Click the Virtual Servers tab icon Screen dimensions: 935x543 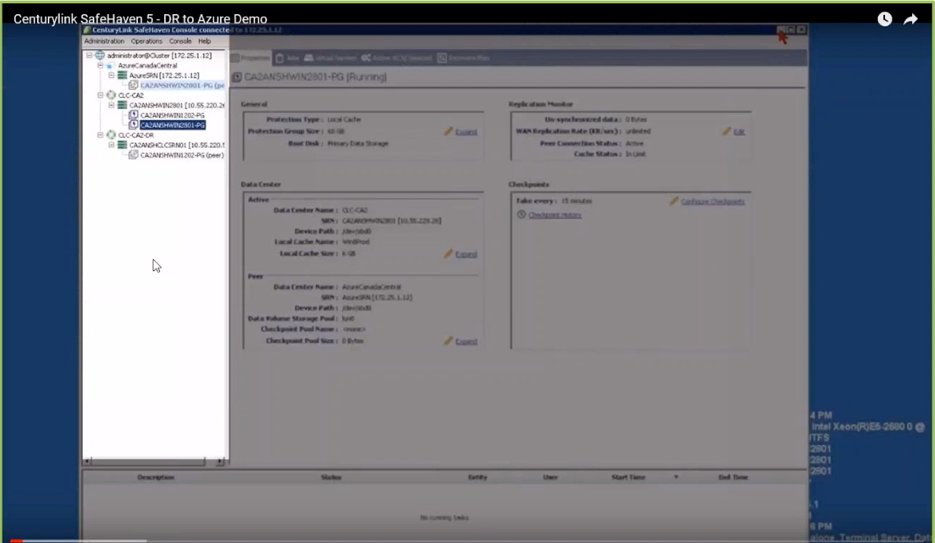[308, 58]
